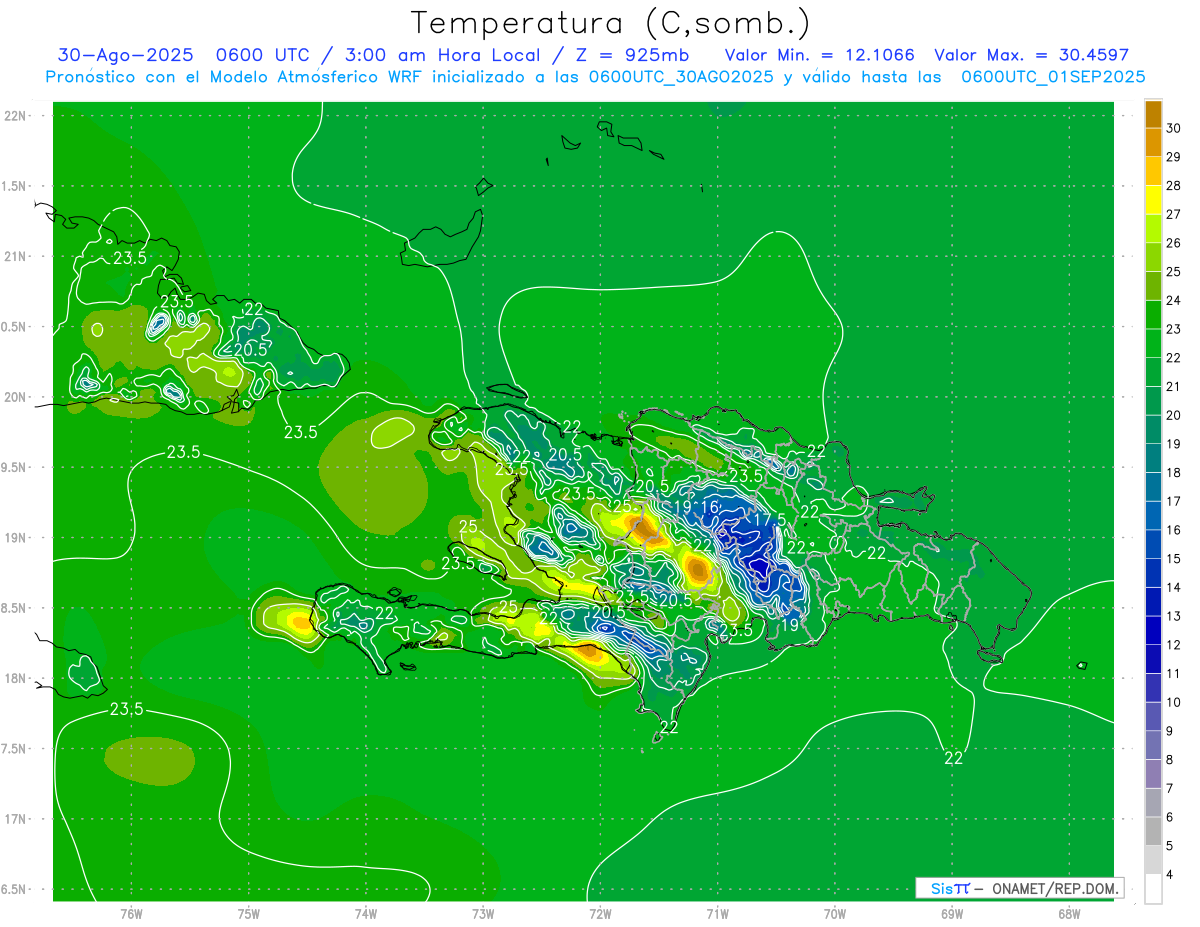This screenshot has width=1200, height=927.
Task: Click the color scale label "26"
Action: click(x=1174, y=243)
